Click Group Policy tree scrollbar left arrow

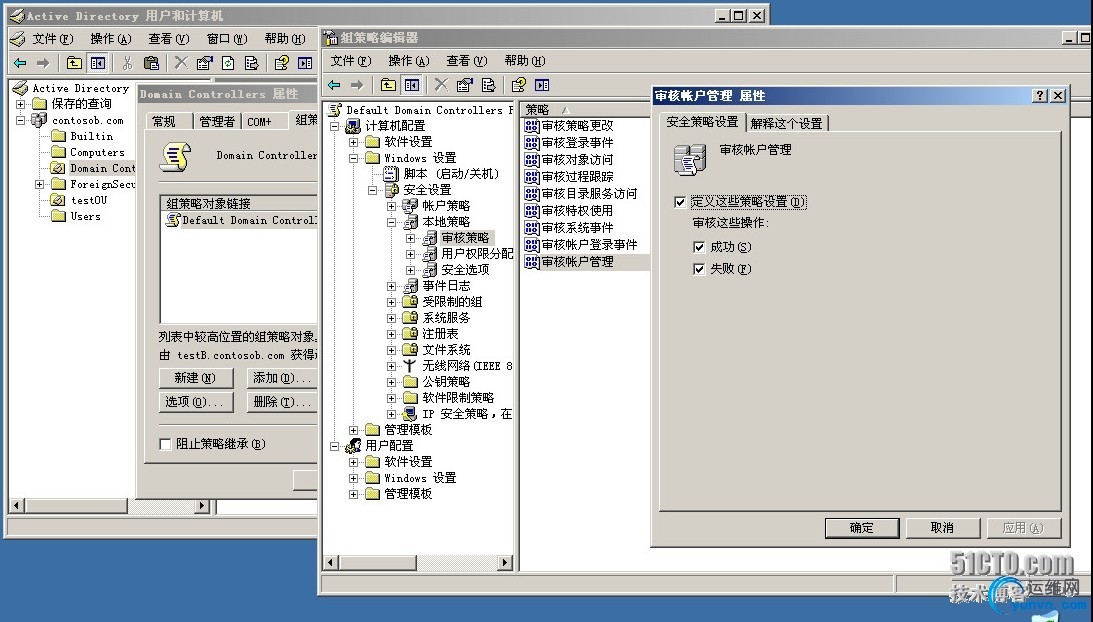pos(331,562)
